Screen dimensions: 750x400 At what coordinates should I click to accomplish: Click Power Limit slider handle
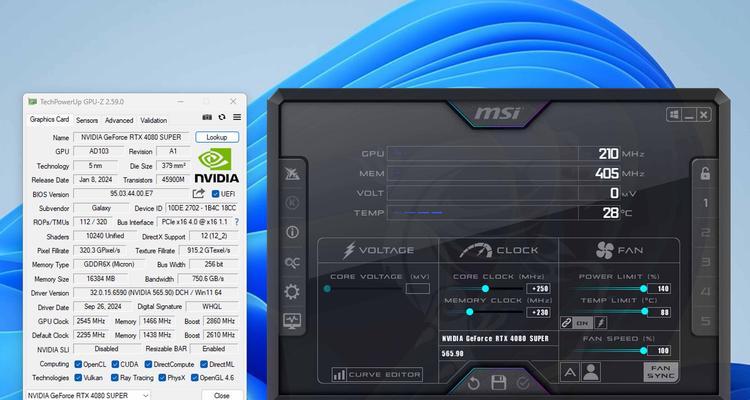point(644,289)
